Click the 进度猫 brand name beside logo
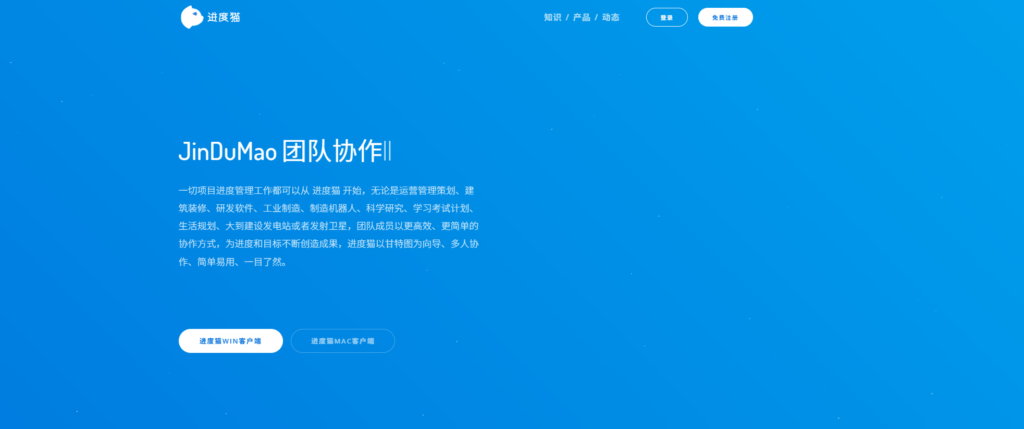This screenshot has width=1024, height=429. coord(223,17)
